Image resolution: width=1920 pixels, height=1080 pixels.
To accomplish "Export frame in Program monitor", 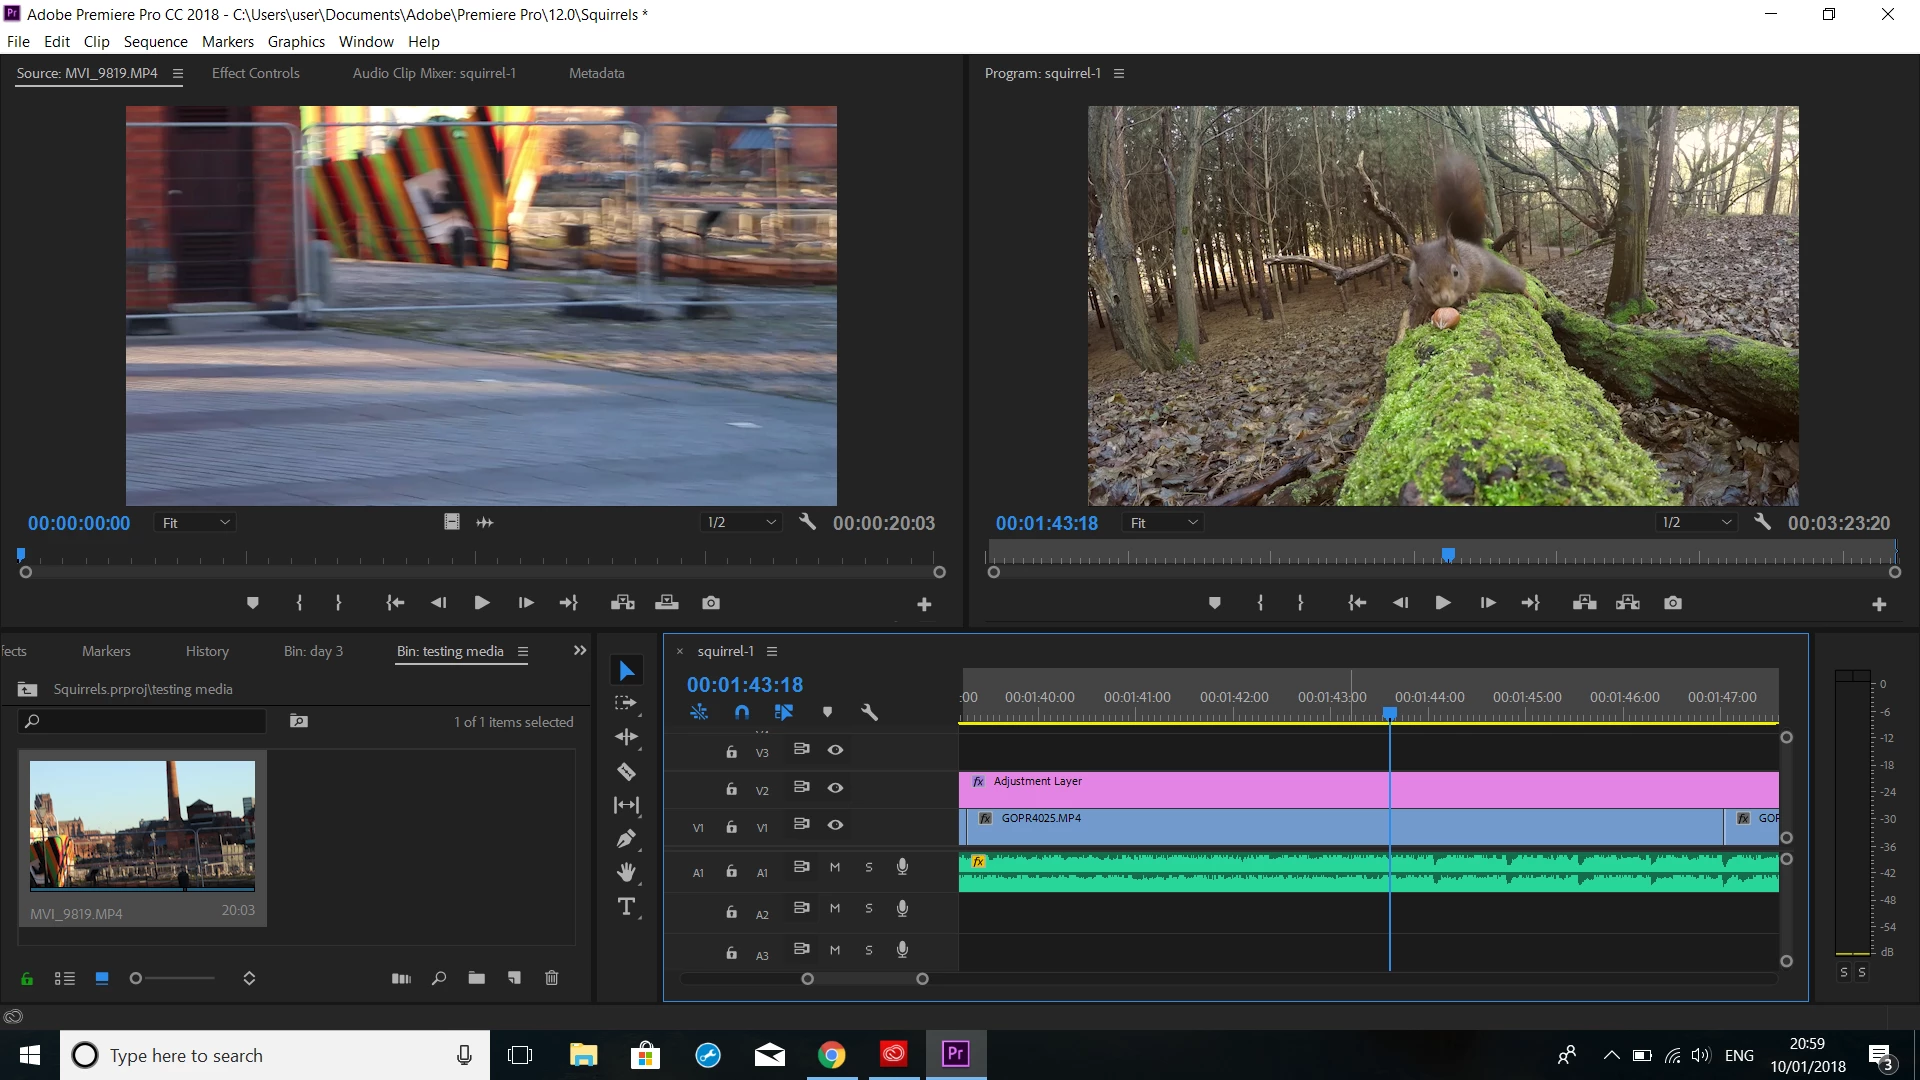I will tap(1673, 603).
